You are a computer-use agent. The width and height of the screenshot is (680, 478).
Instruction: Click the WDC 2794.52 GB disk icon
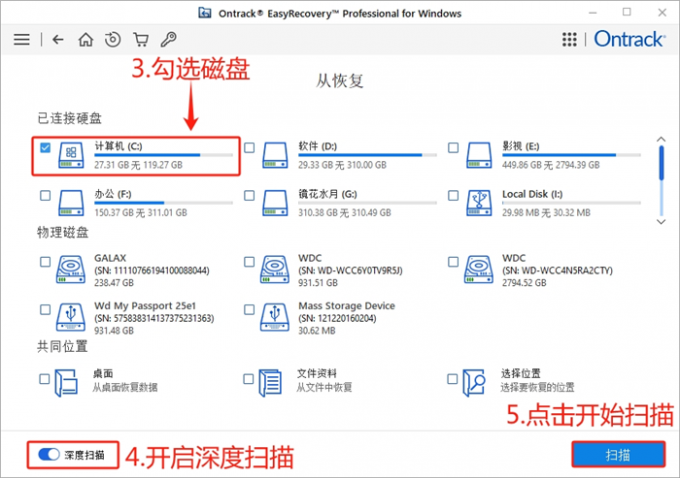pyautogui.click(x=478, y=269)
